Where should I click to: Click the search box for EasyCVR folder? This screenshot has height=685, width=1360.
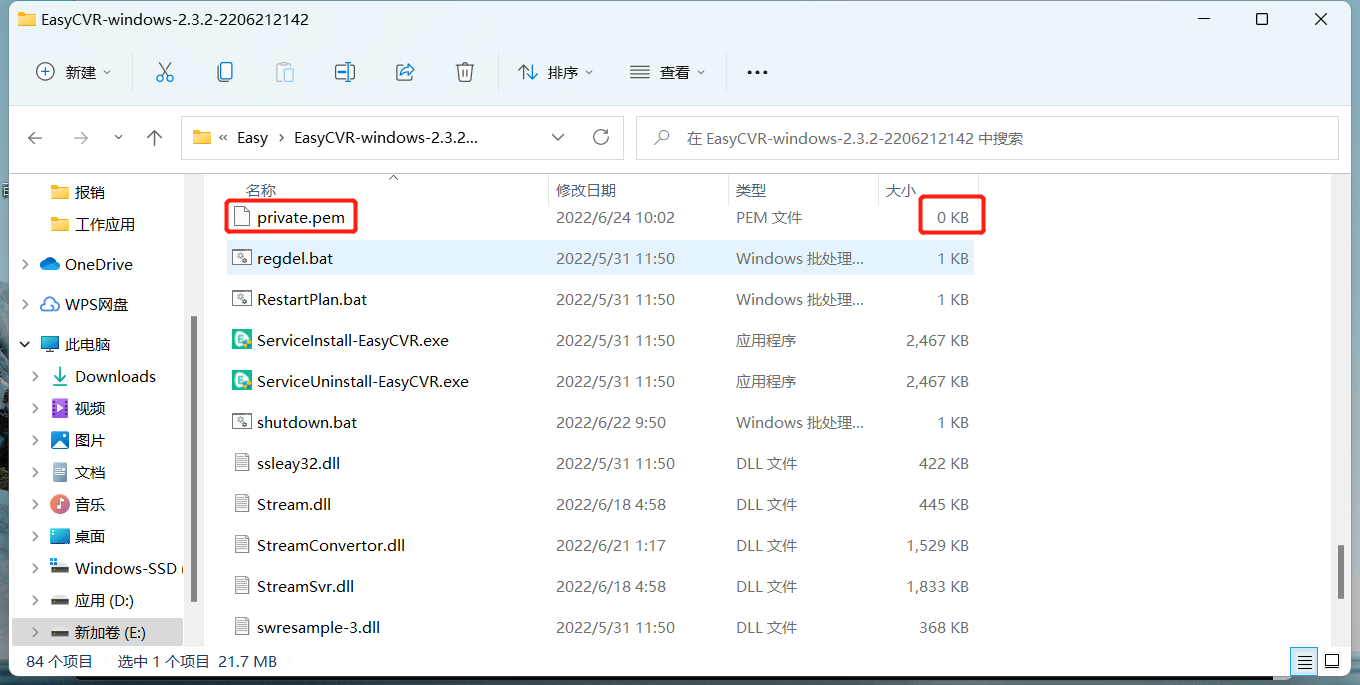[x=987, y=138]
